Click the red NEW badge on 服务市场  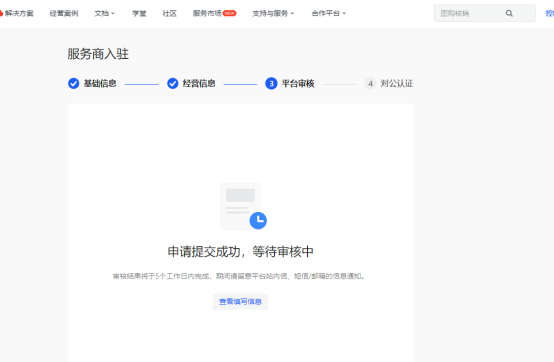[x=230, y=13]
